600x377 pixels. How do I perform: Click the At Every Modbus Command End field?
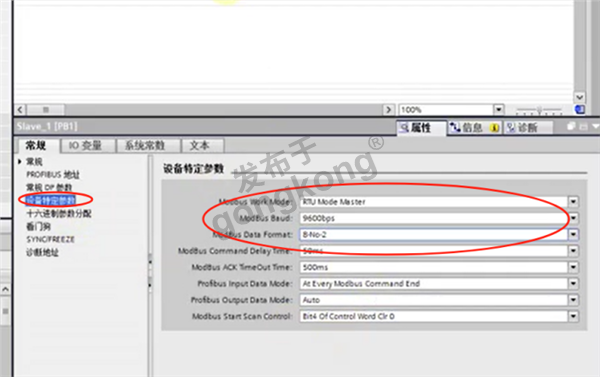pos(434,284)
